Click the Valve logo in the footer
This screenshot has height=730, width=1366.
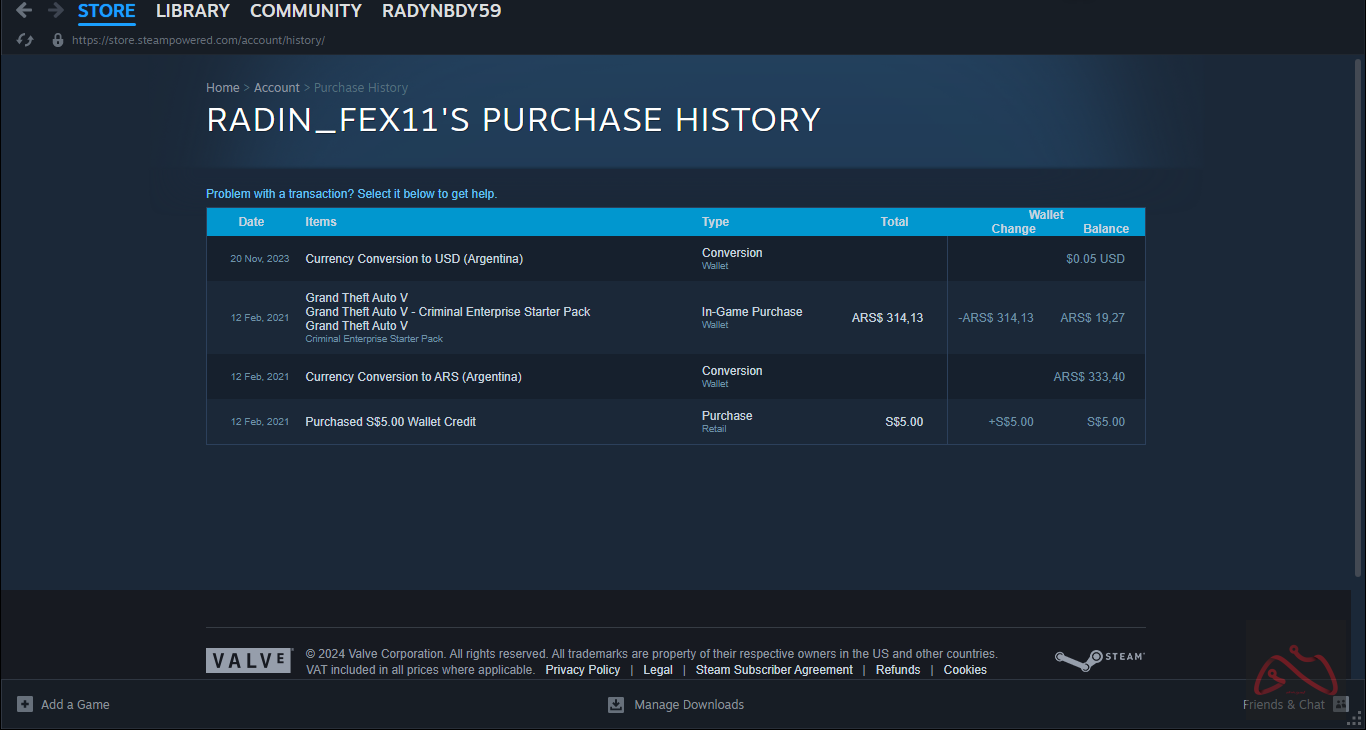pyautogui.click(x=248, y=661)
